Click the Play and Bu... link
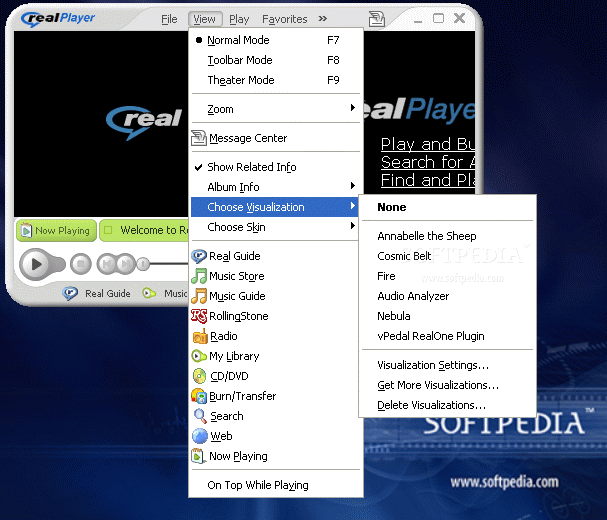607x520 pixels. tap(428, 144)
